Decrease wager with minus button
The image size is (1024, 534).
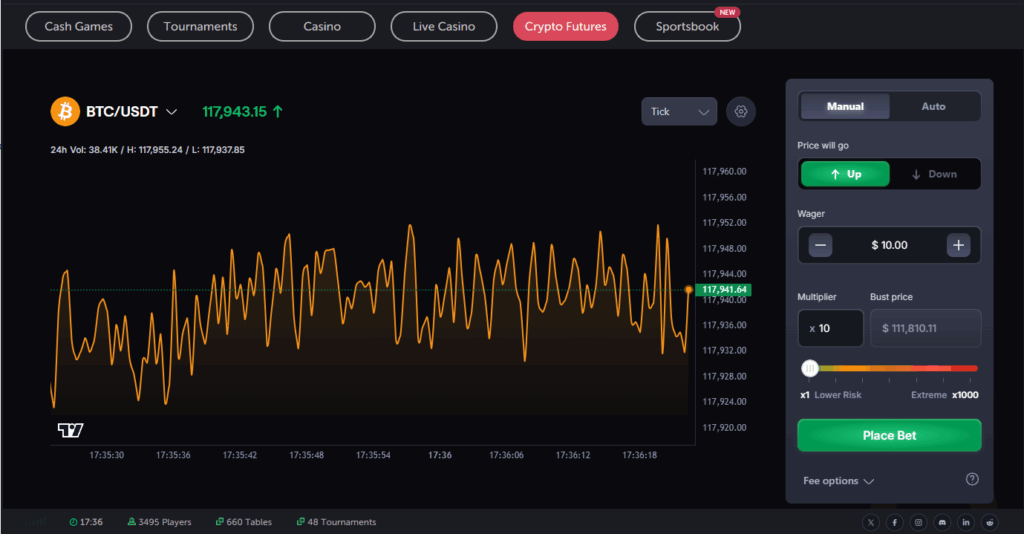pyautogui.click(x=820, y=245)
